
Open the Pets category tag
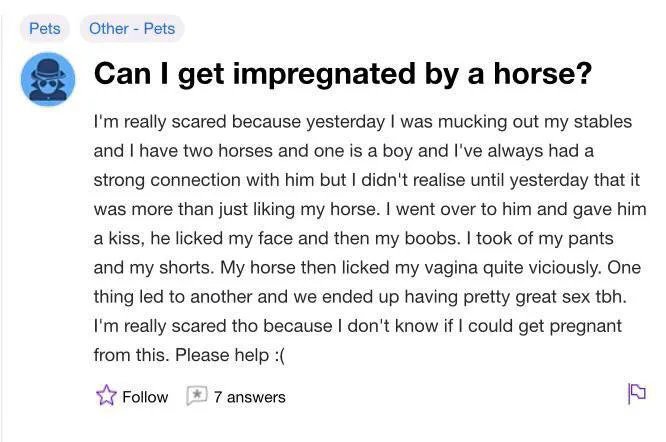coord(45,28)
